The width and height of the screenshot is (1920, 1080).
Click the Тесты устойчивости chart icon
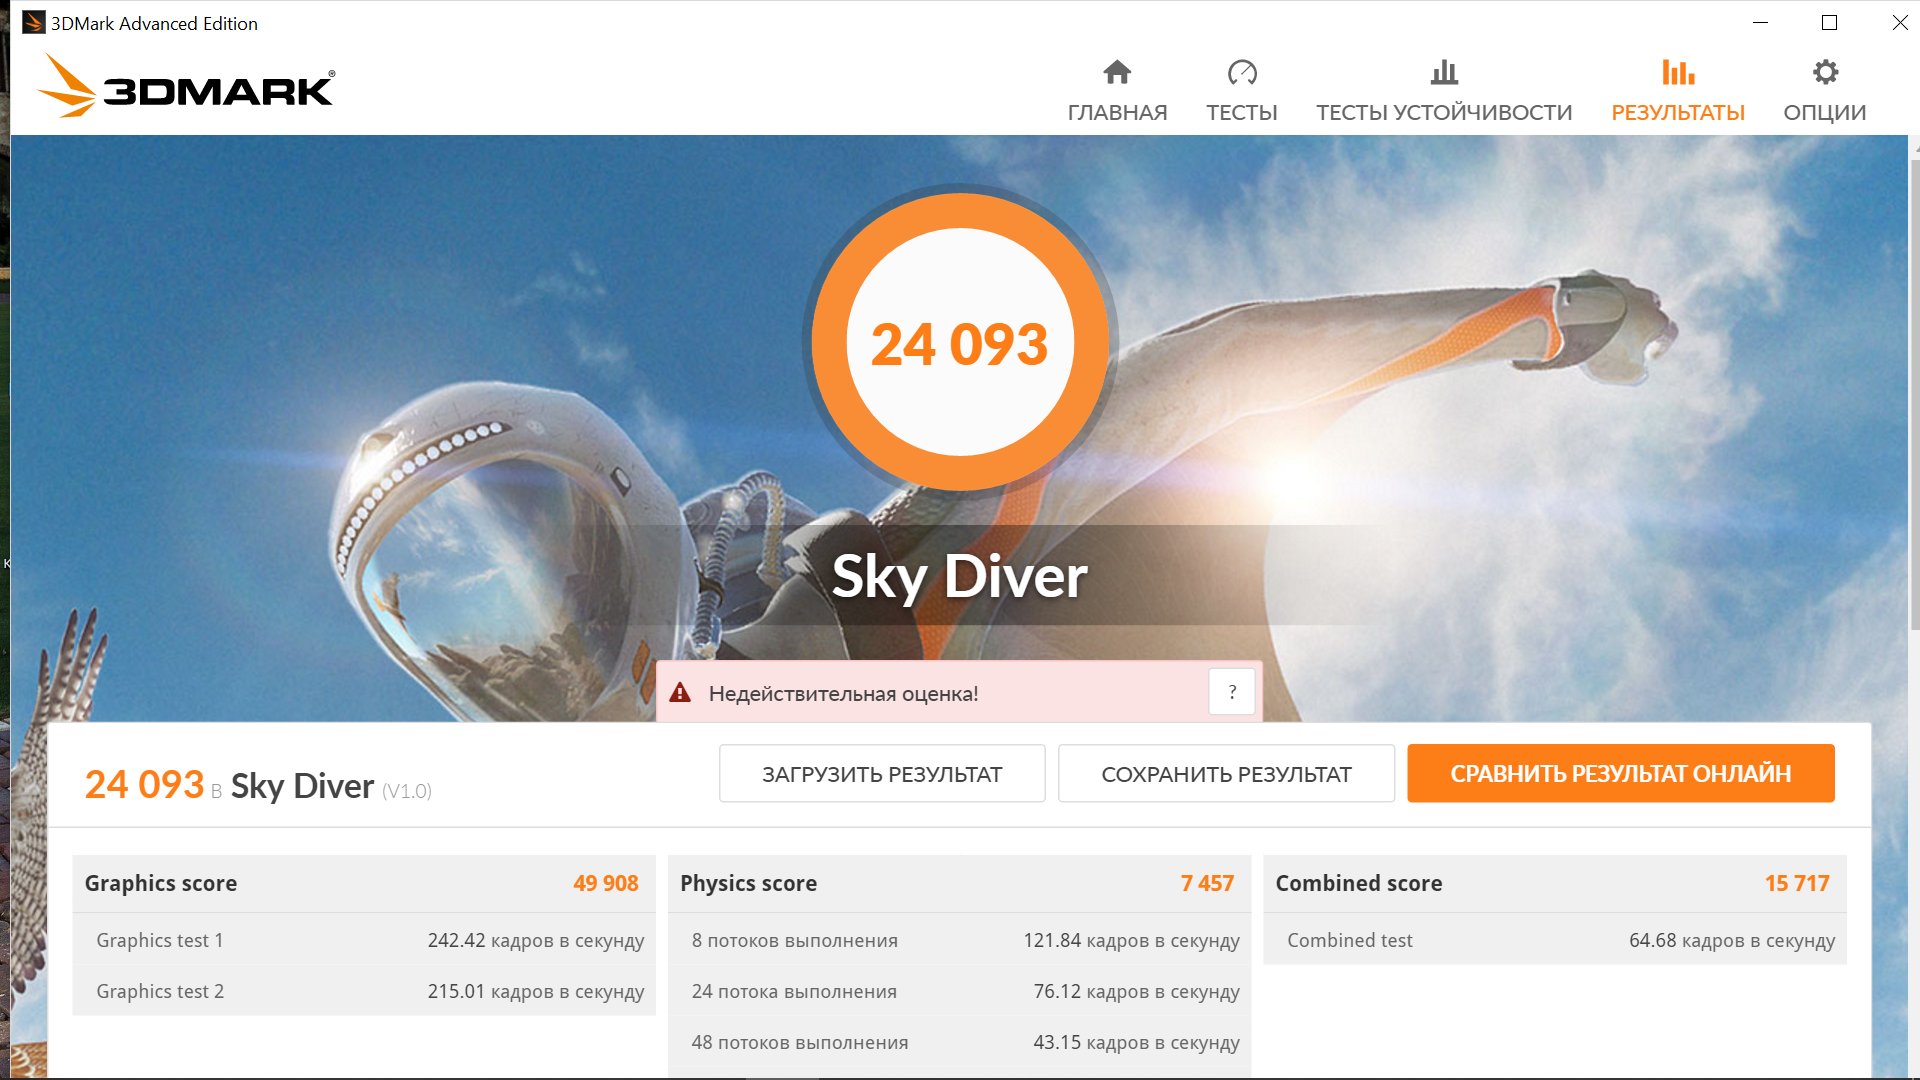coord(1444,72)
